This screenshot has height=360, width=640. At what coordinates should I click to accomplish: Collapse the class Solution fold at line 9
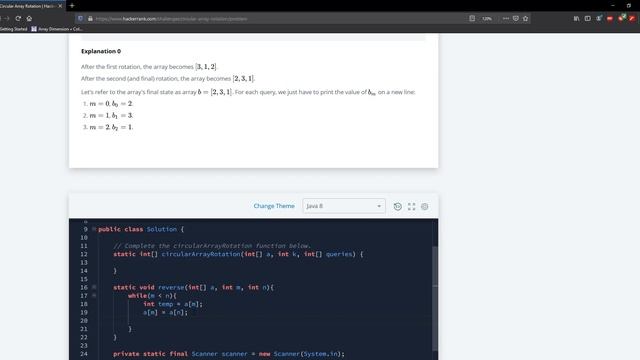(94, 229)
